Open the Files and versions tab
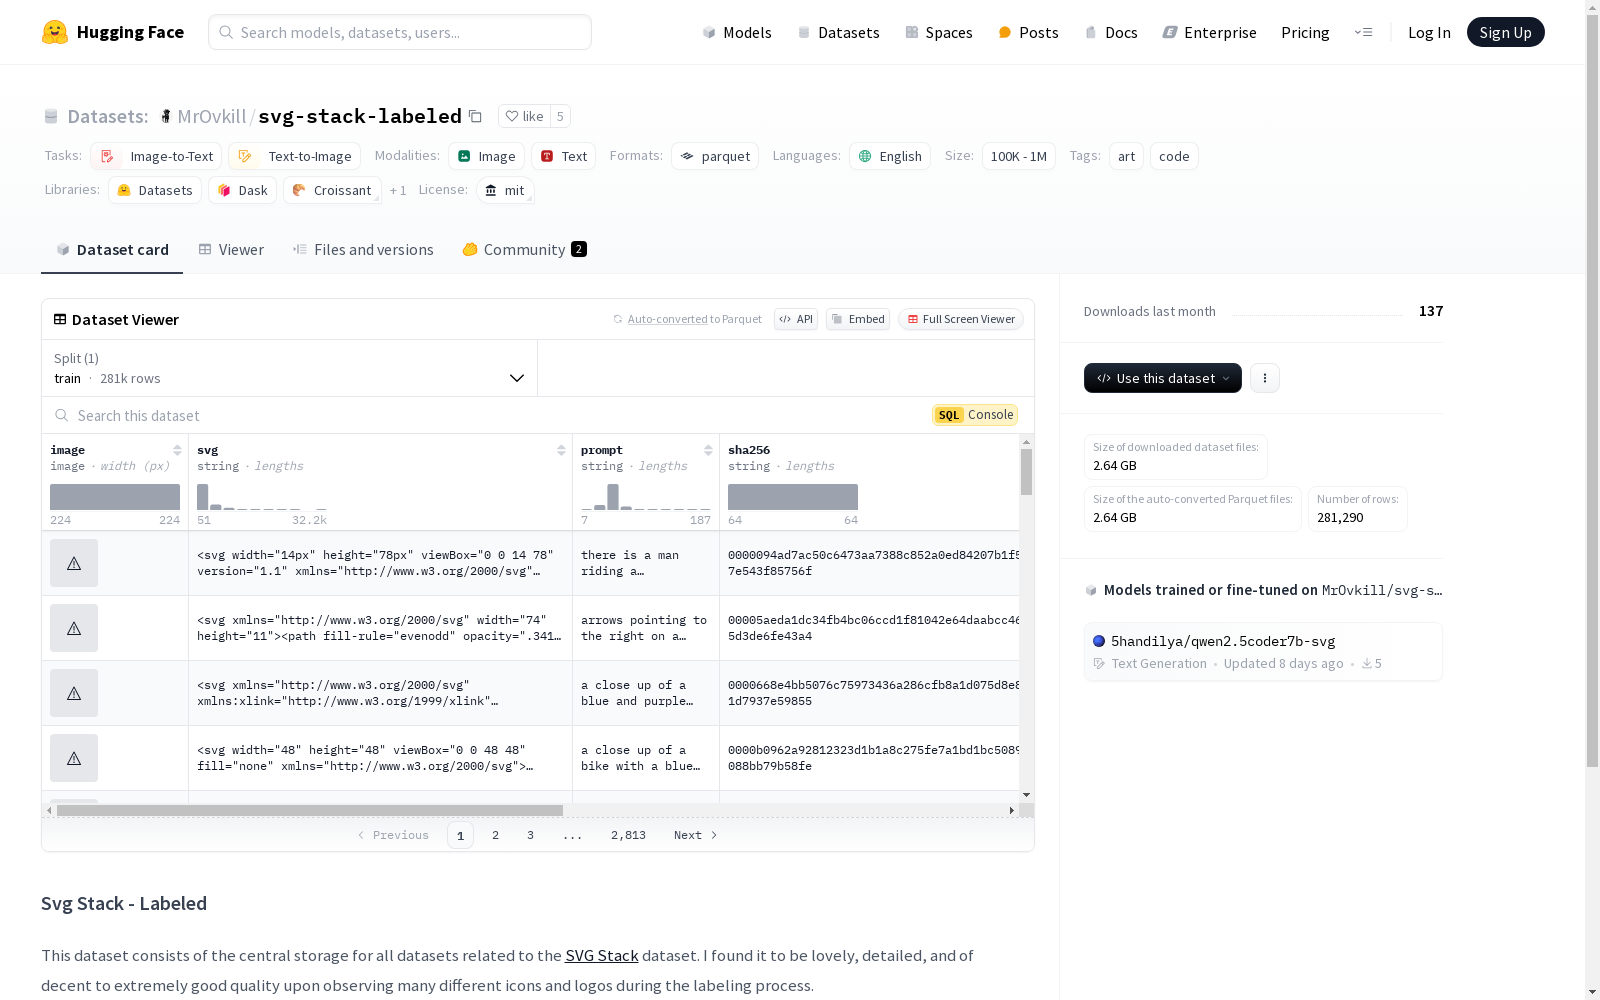 coord(363,250)
